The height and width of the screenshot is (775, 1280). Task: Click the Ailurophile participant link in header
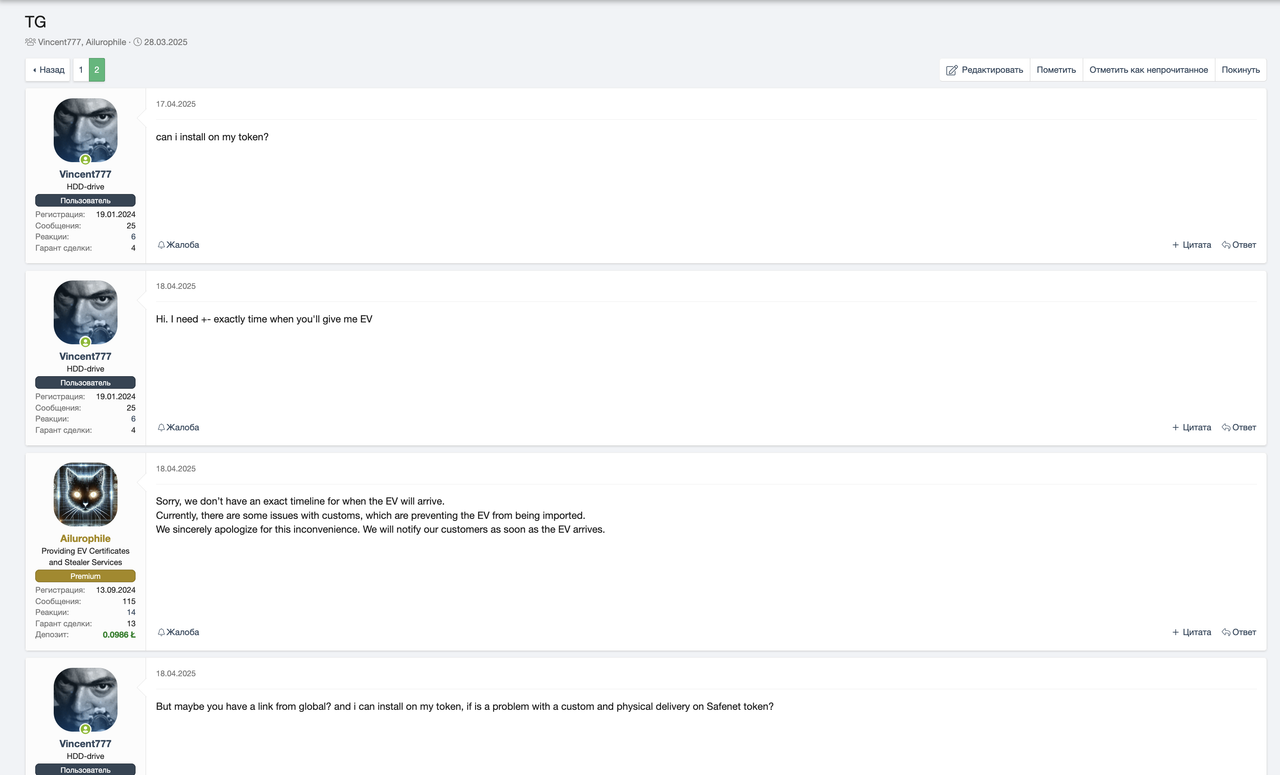coord(106,42)
